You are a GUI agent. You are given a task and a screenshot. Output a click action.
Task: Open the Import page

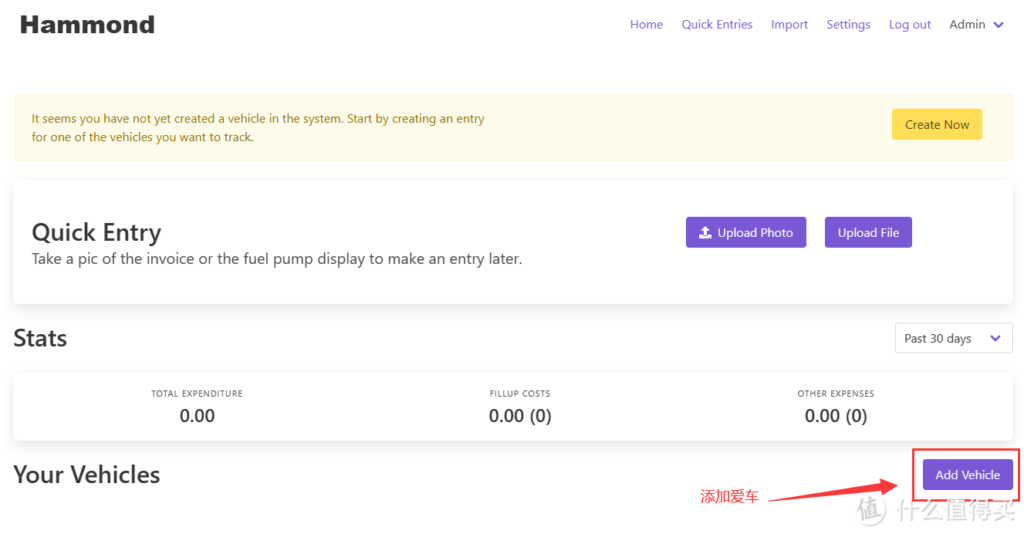click(789, 25)
